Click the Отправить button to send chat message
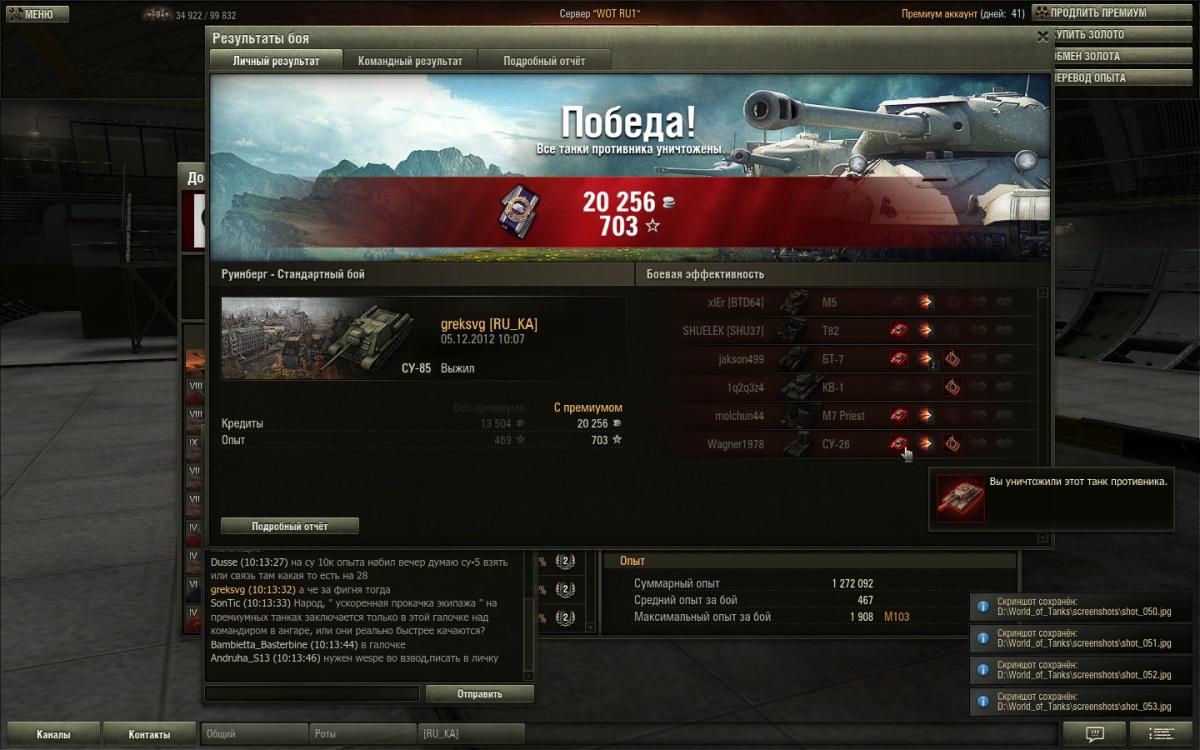Screen dimensions: 1200x750 [480, 693]
